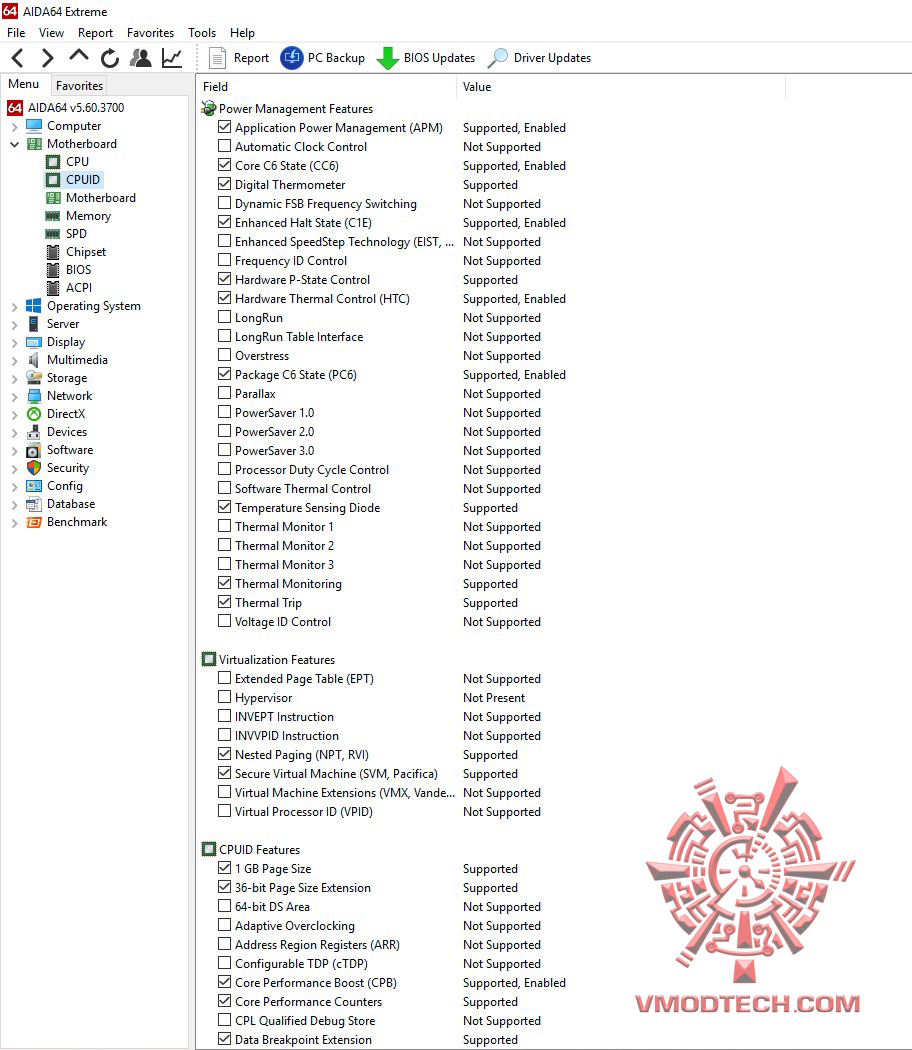Click the PC Backup button label
This screenshot has width=912, height=1050.
[336, 58]
